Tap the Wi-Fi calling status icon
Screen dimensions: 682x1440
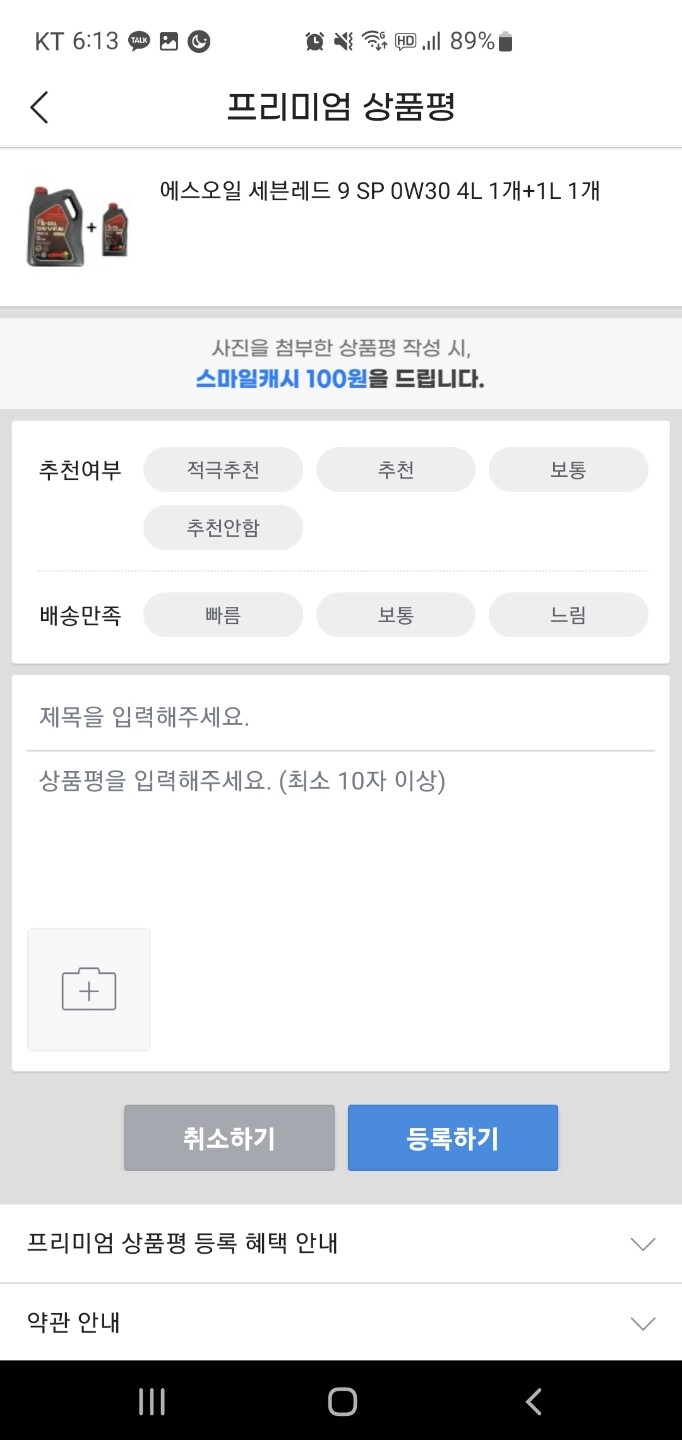coord(375,41)
